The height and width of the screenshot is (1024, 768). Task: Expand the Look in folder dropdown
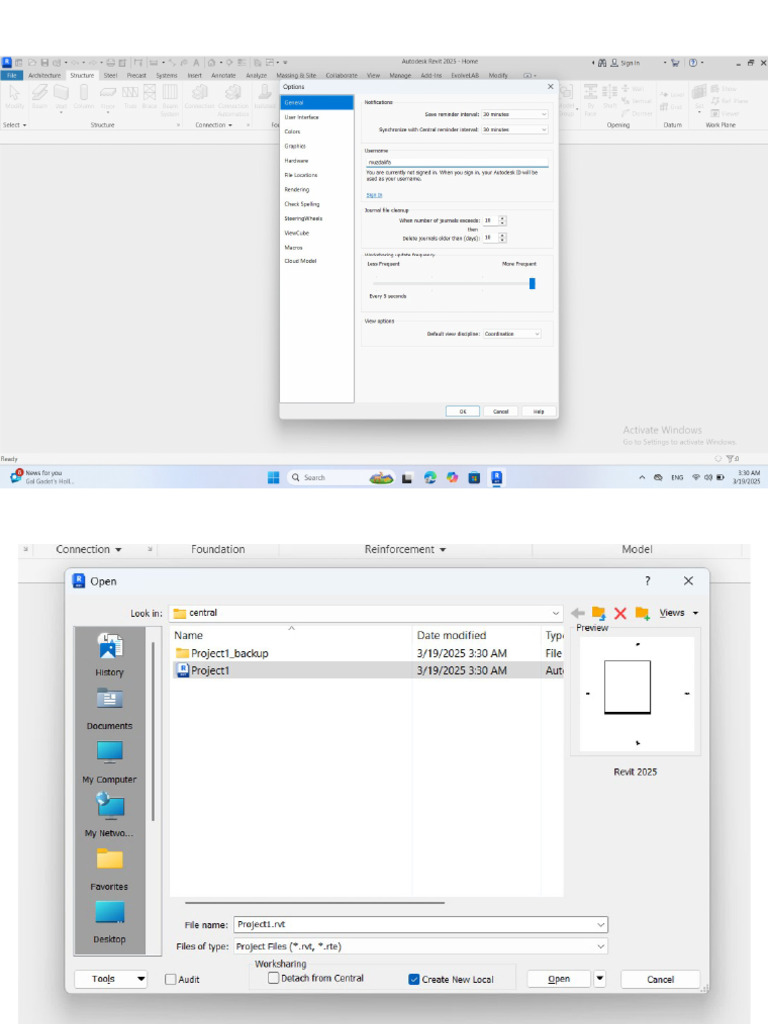[x=556, y=613]
